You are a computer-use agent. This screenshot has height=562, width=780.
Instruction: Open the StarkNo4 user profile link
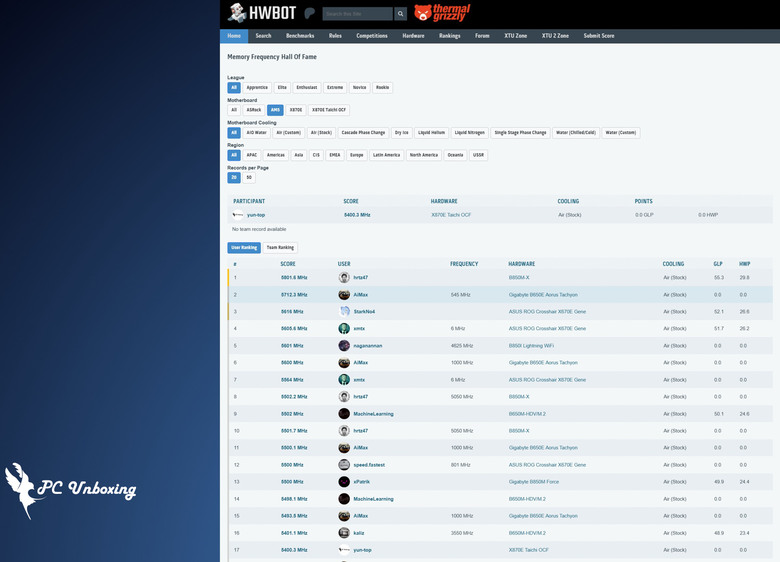click(364, 312)
